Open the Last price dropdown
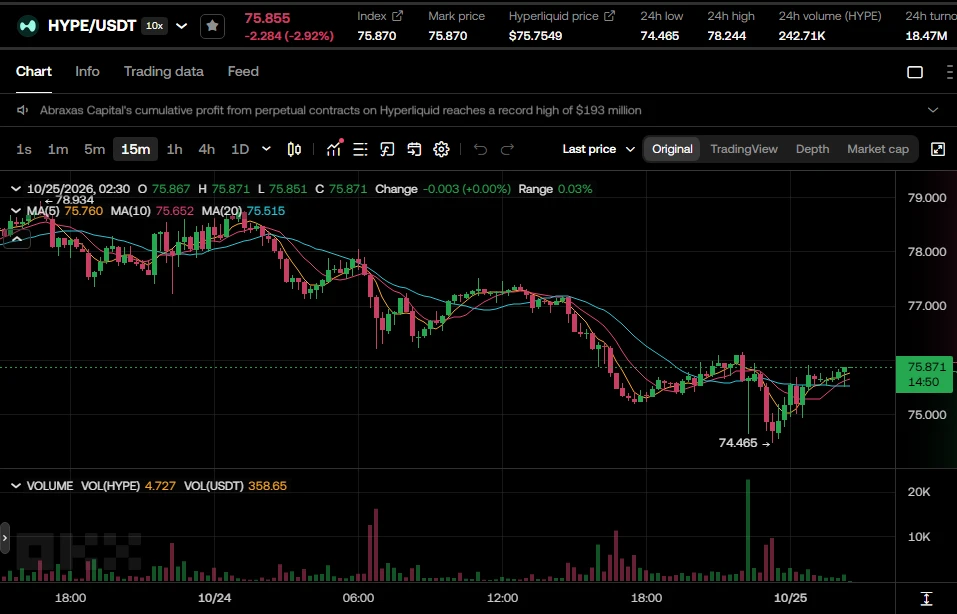Image resolution: width=957 pixels, height=614 pixels. pos(599,149)
